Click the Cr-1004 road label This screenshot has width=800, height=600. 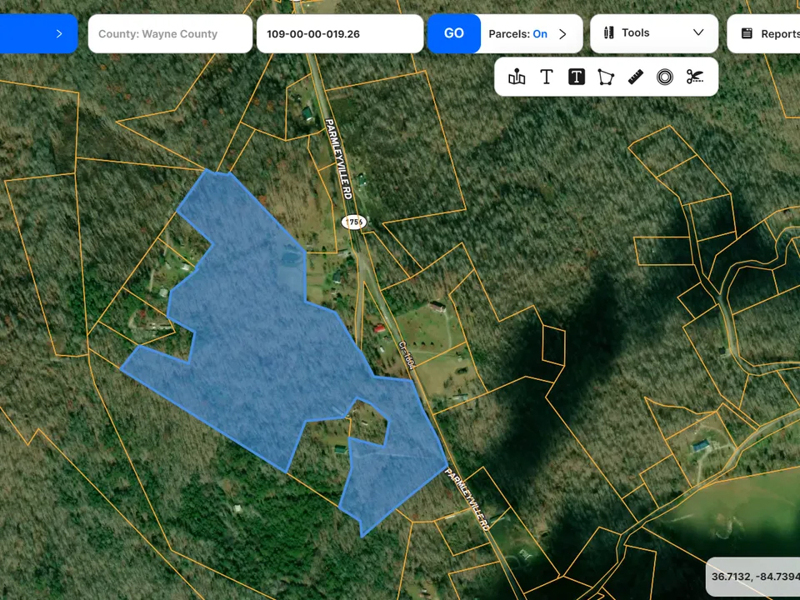tap(407, 354)
